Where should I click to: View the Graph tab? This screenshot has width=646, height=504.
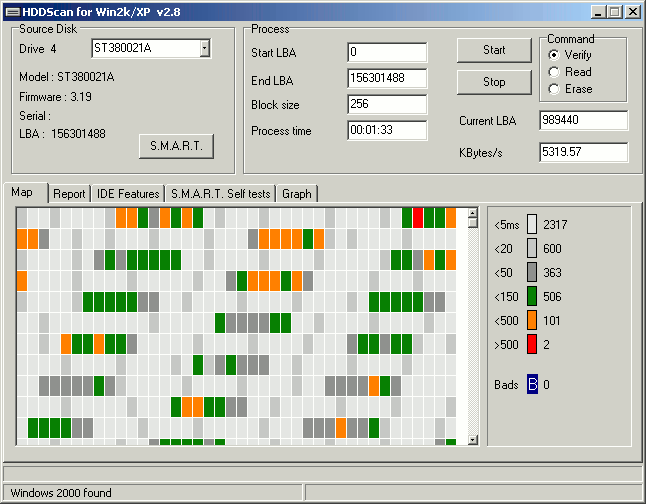(296, 194)
